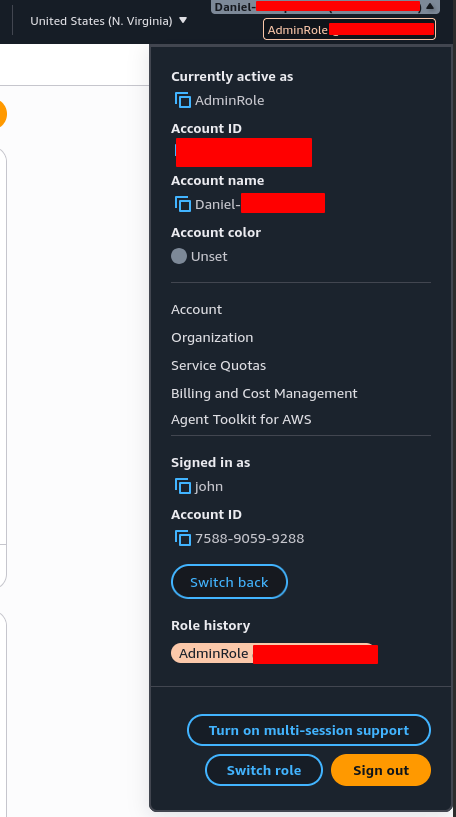Open Agent Toolkit for AWS

241,419
